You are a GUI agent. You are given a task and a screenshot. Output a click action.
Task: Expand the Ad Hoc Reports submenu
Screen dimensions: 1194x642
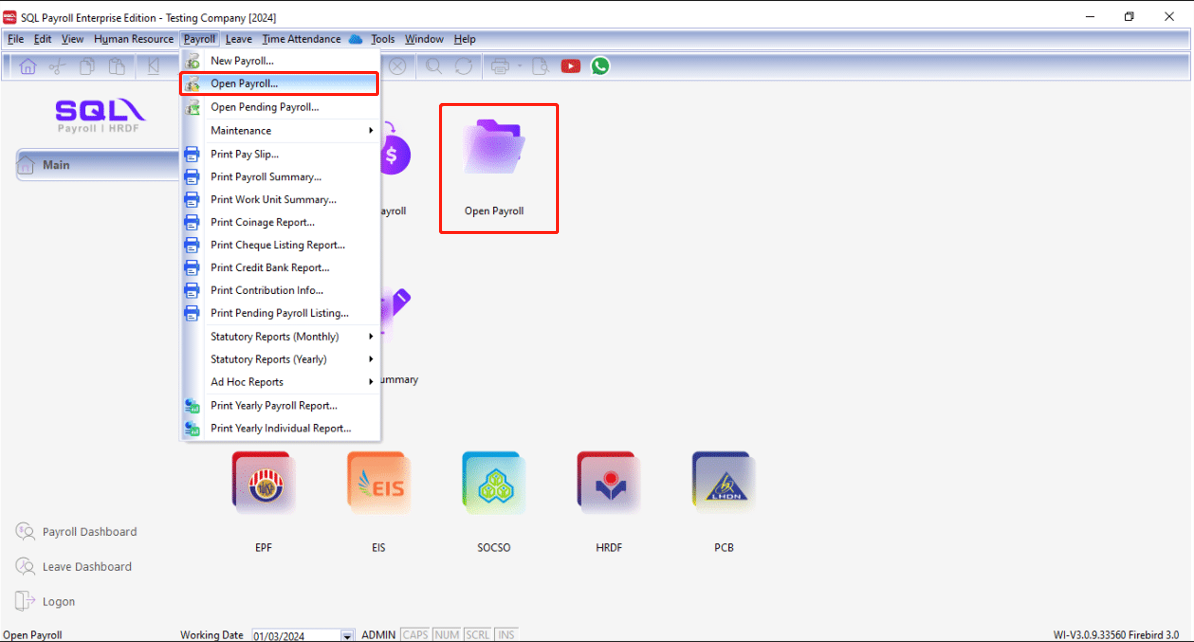(x=280, y=382)
